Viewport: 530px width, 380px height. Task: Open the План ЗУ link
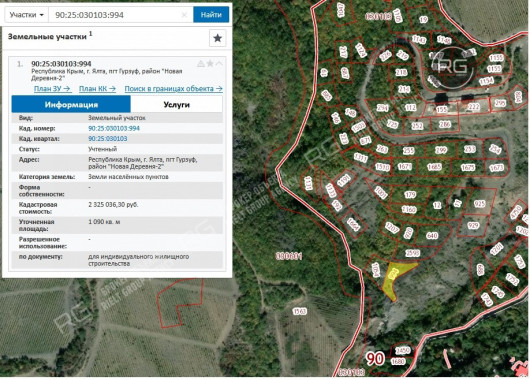coord(52,89)
